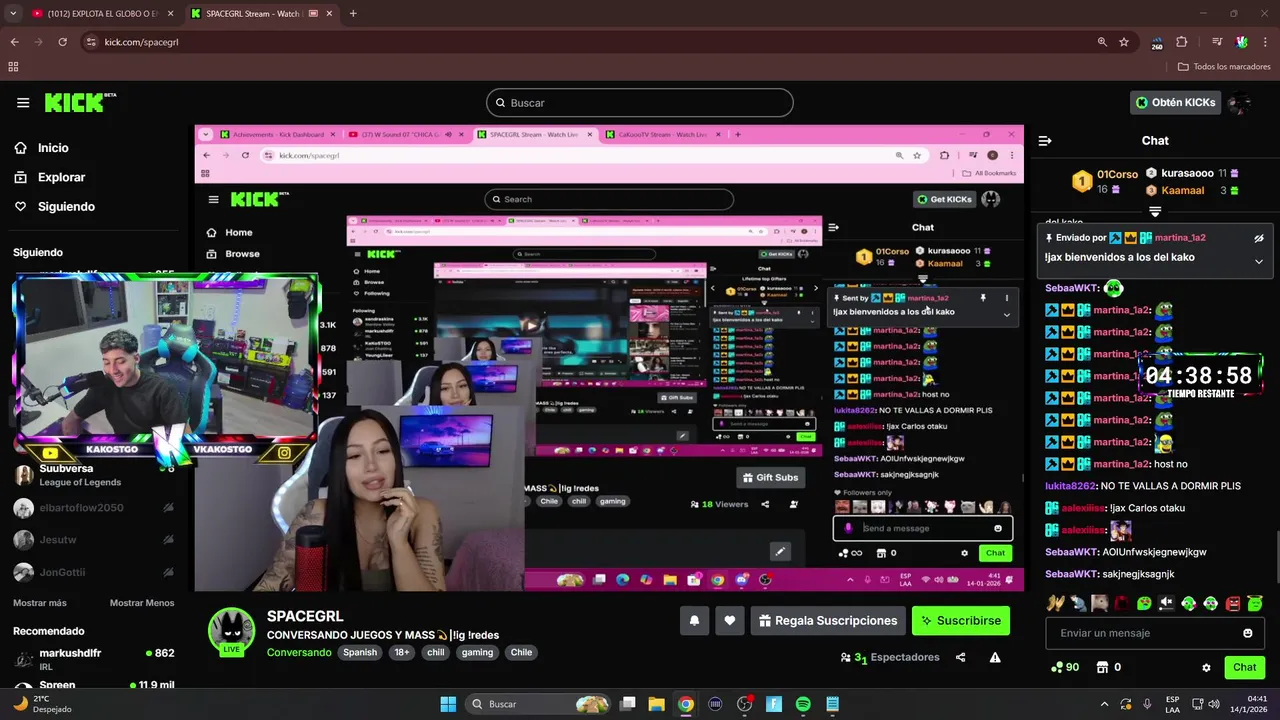Bookmark this page with star icon

(1124, 42)
